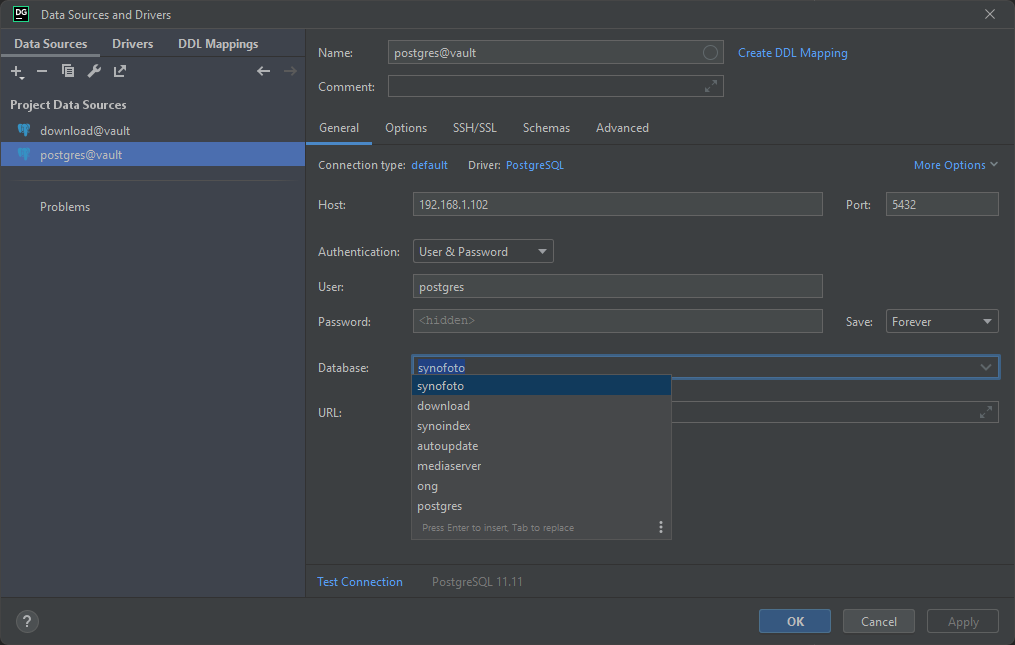Choose ong from database list
Viewport: 1015px width, 645px height.
541,486
